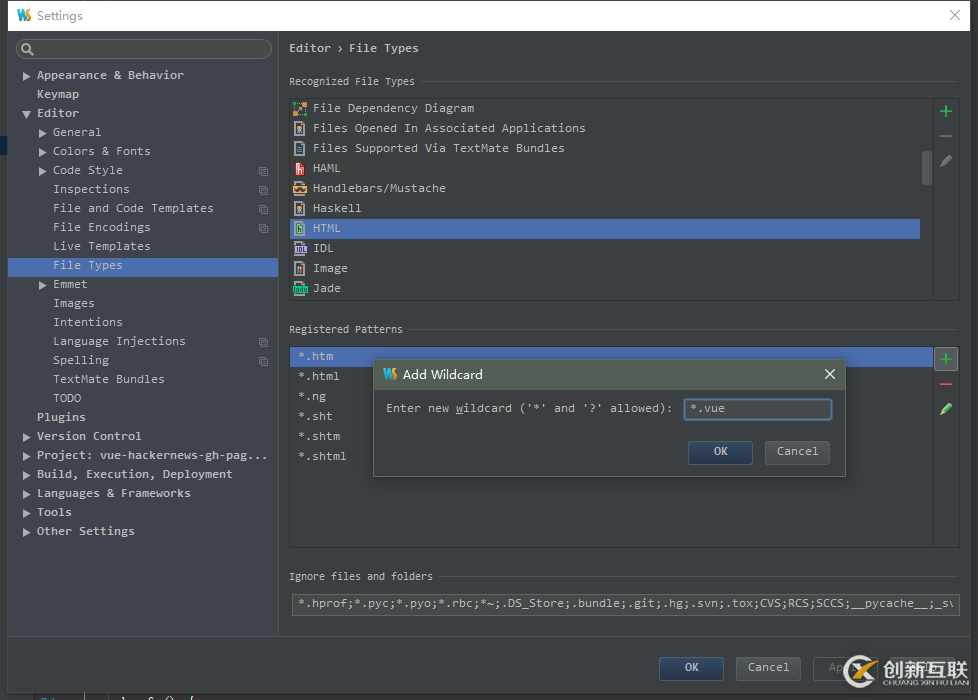Click the HTML file type icon
This screenshot has height=700, width=978.
click(x=300, y=228)
